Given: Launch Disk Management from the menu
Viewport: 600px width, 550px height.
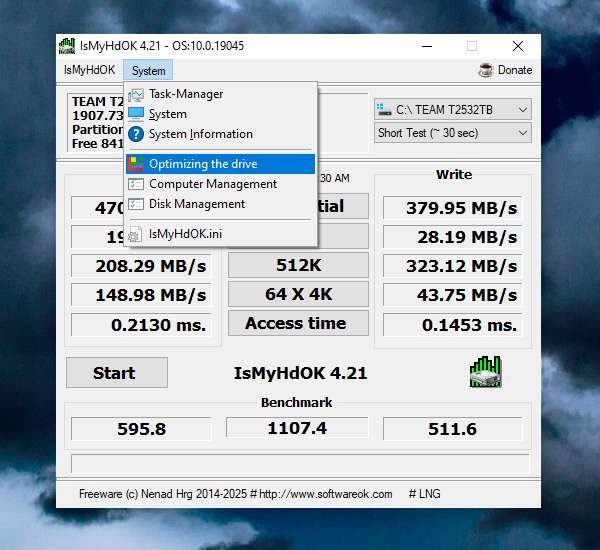Looking at the screenshot, I should click(220, 204).
